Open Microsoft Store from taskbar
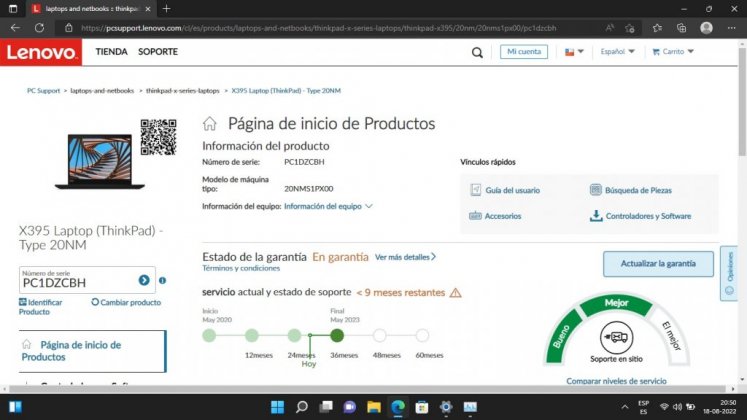This screenshot has height=420, width=747. pyautogui.click(x=422, y=407)
